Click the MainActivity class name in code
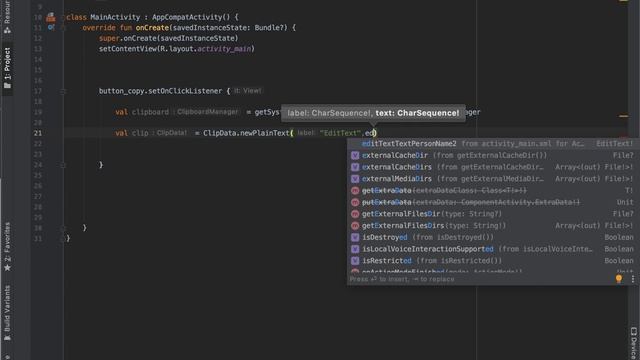Screen dimensions: 640x360 click(115, 17)
